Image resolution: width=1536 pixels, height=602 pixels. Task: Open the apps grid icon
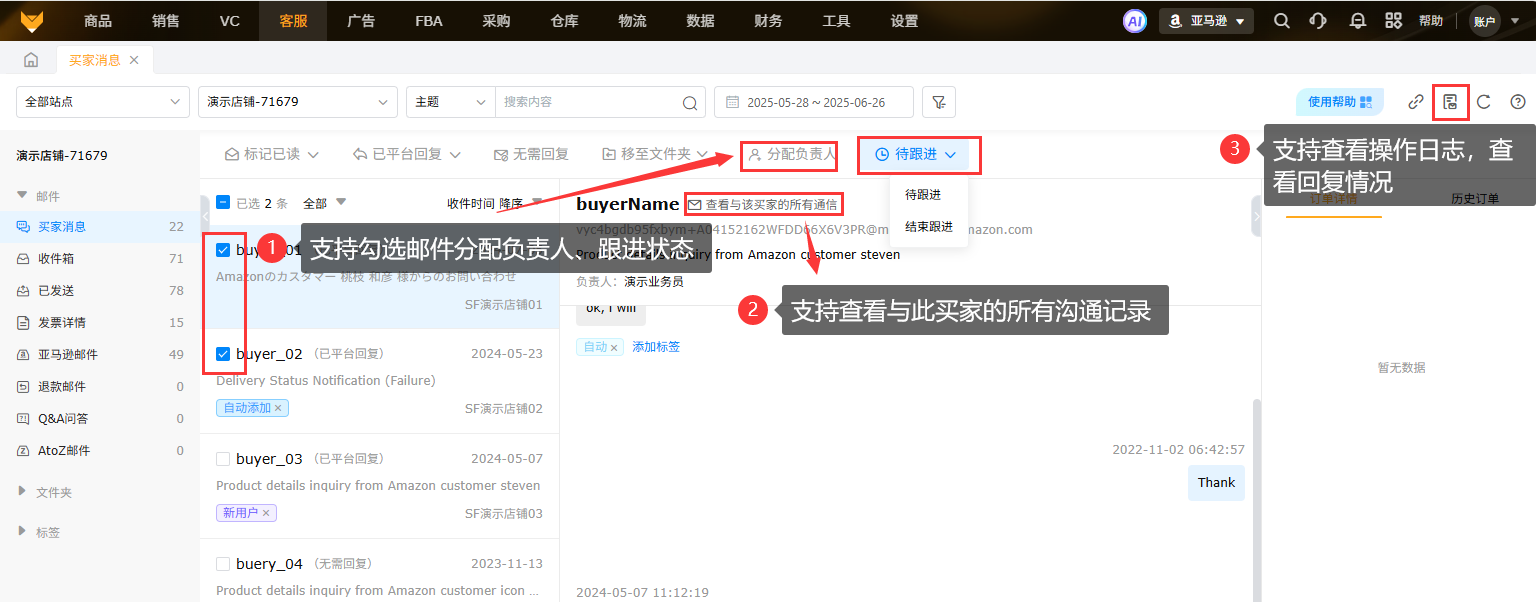click(x=1393, y=21)
